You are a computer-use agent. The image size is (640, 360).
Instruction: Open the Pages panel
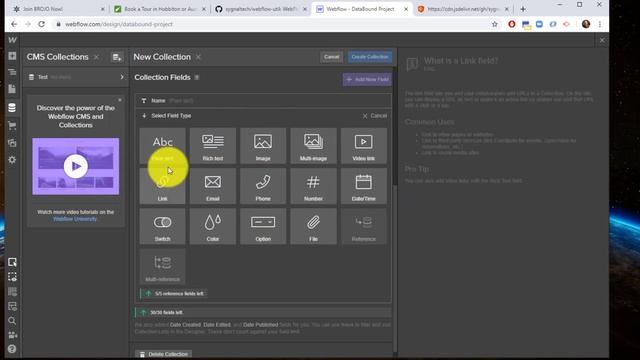[x=12, y=89]
